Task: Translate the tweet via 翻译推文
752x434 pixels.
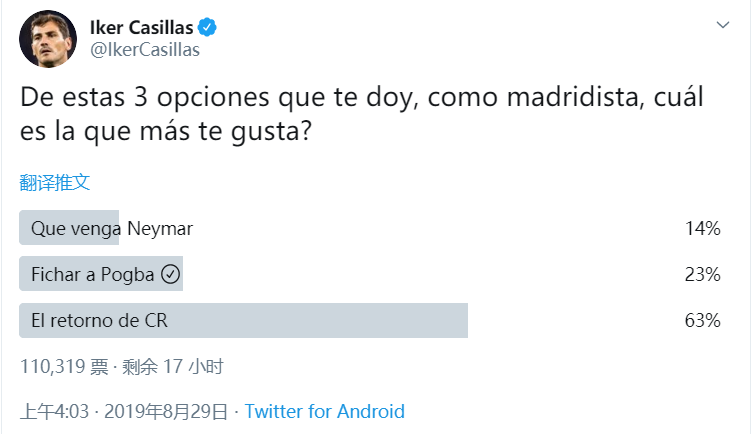Action: [55, 183]
